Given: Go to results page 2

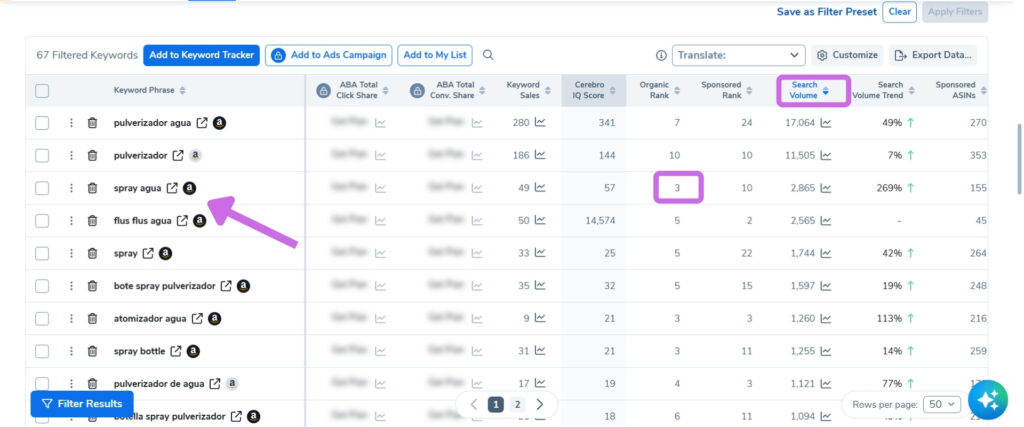Looking at the screenshot, I should tap(517, 404).
